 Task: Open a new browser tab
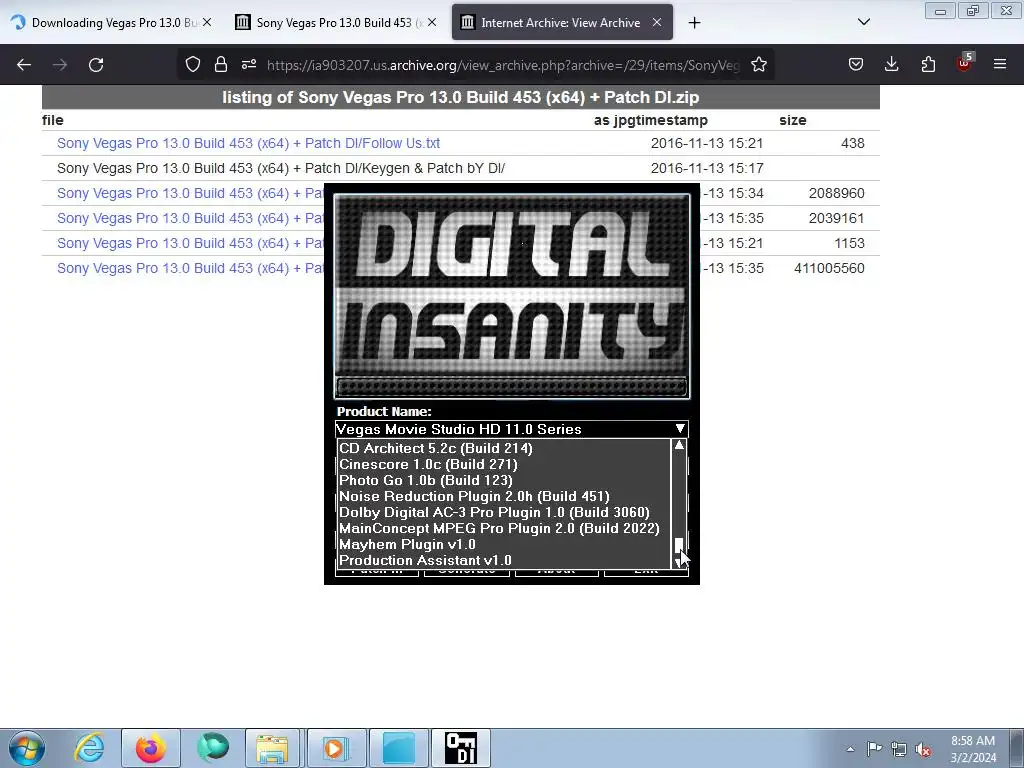point(694,23)
